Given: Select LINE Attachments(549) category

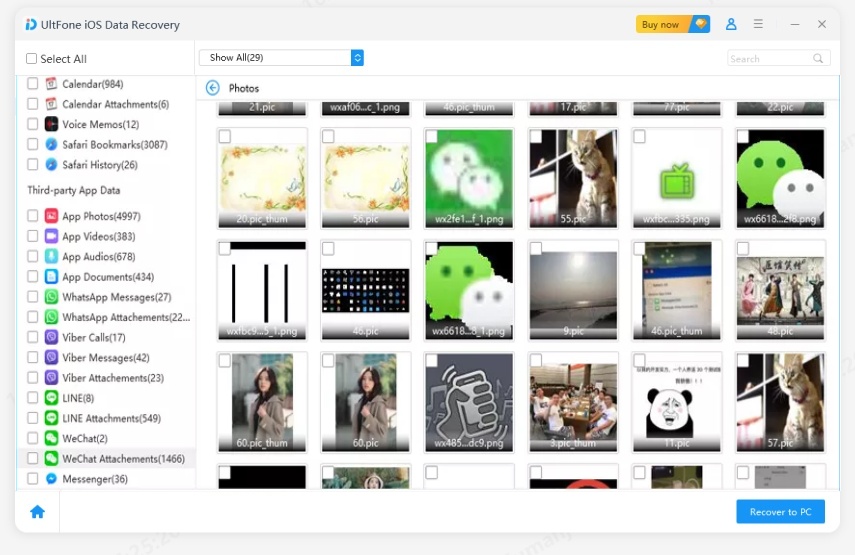Looking at the screenshot, I should pos(111,418).
